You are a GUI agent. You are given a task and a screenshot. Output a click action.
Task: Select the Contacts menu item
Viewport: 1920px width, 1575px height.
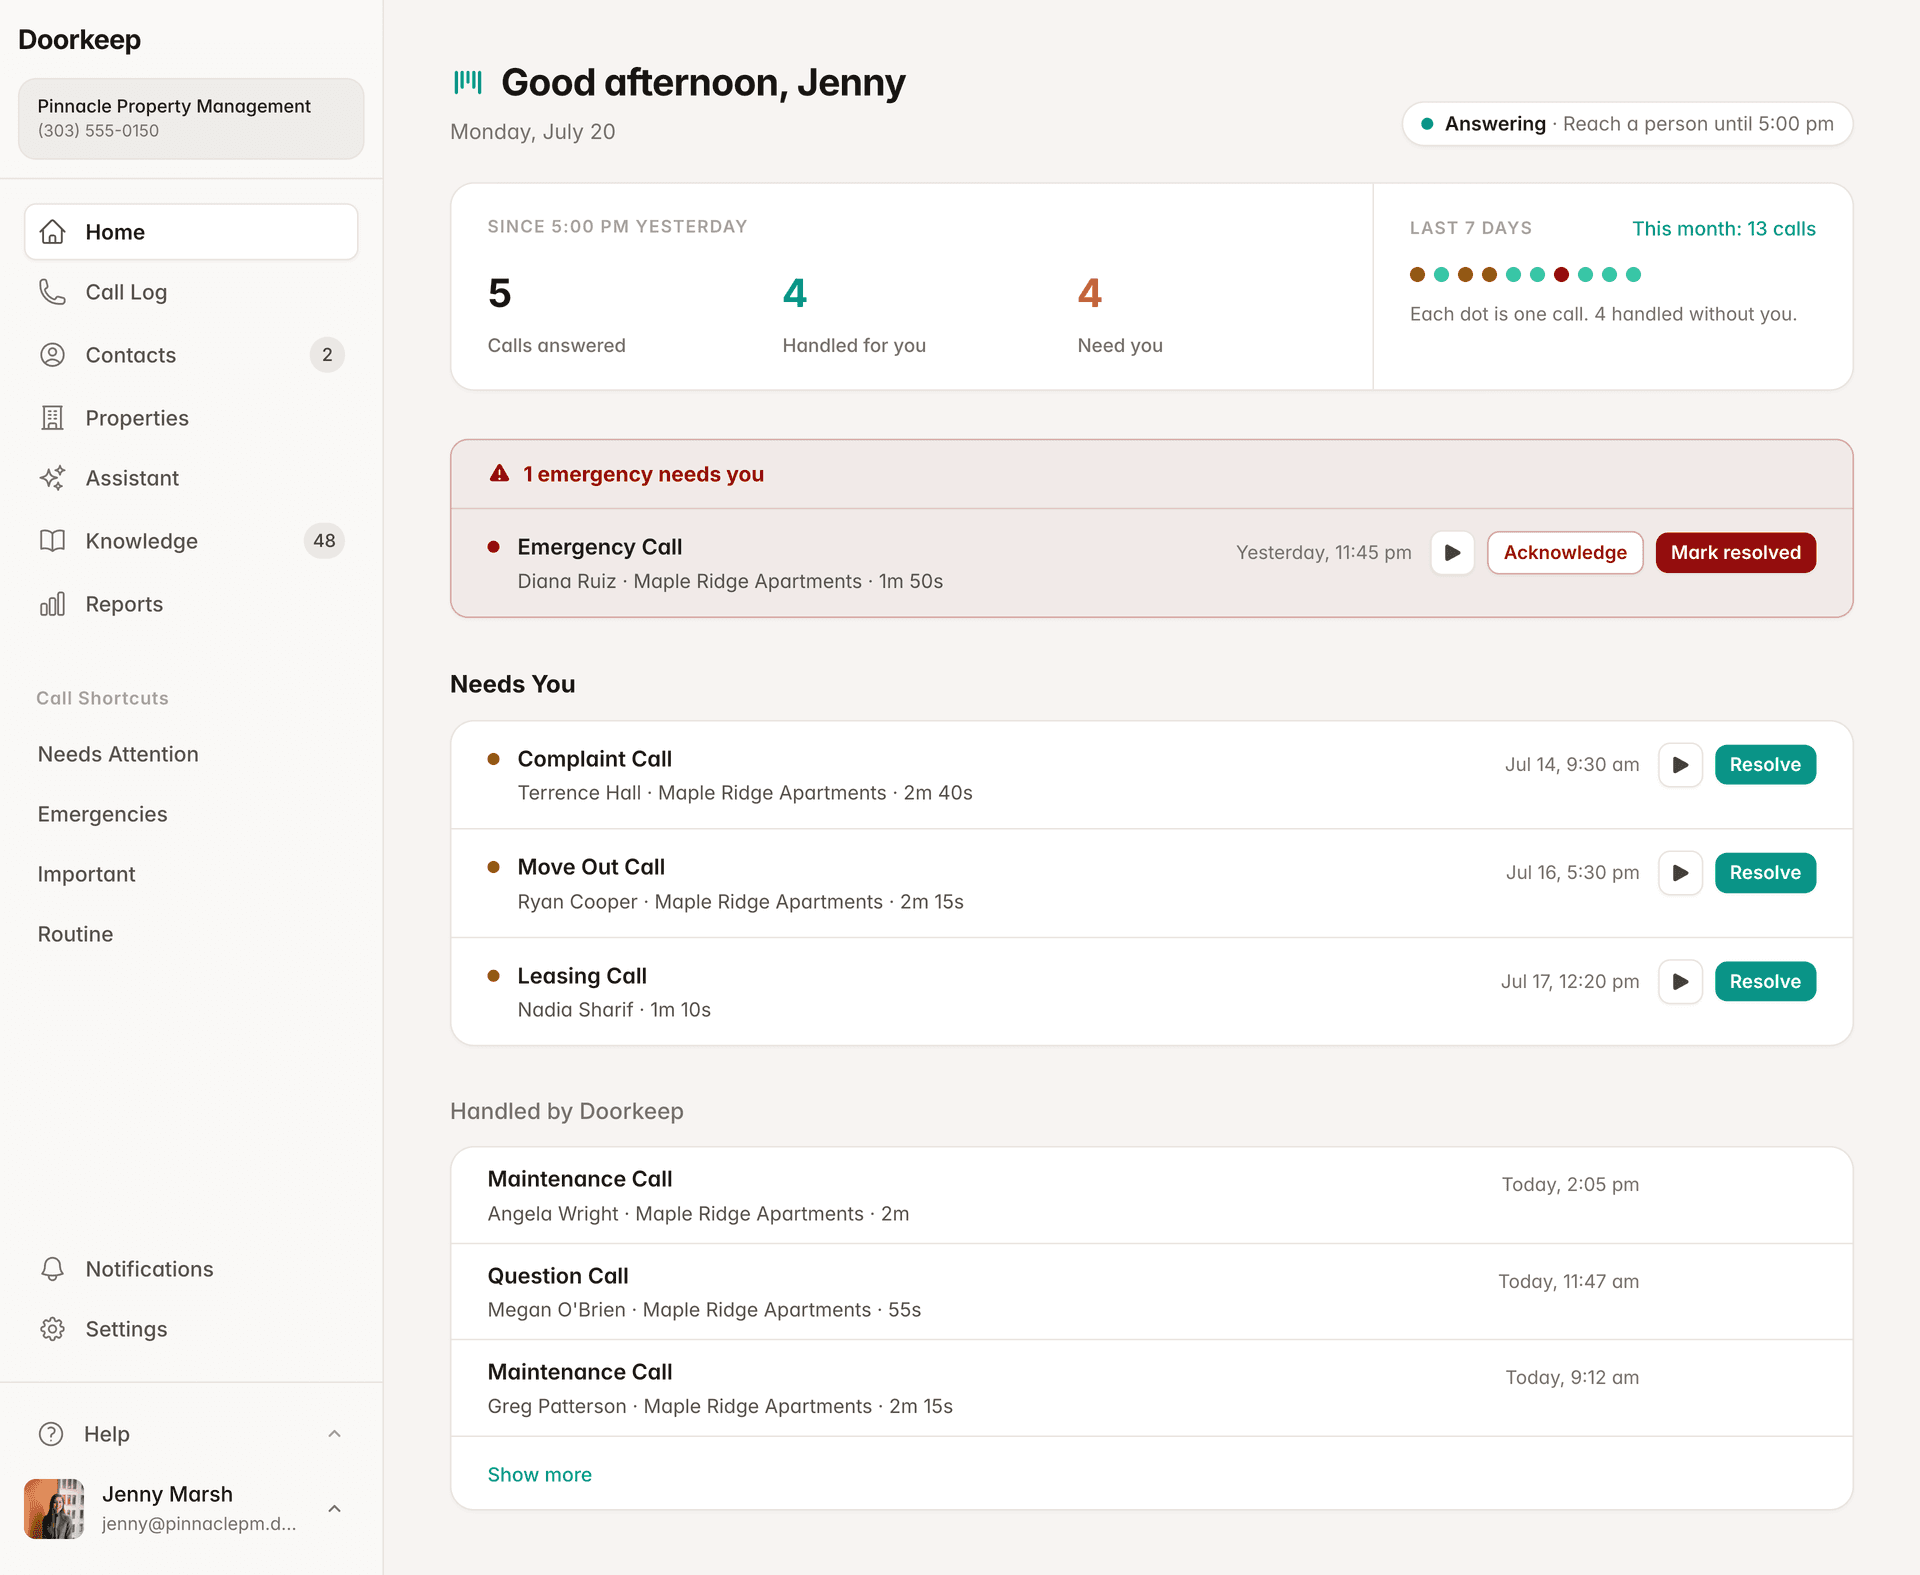click(191, 355)
